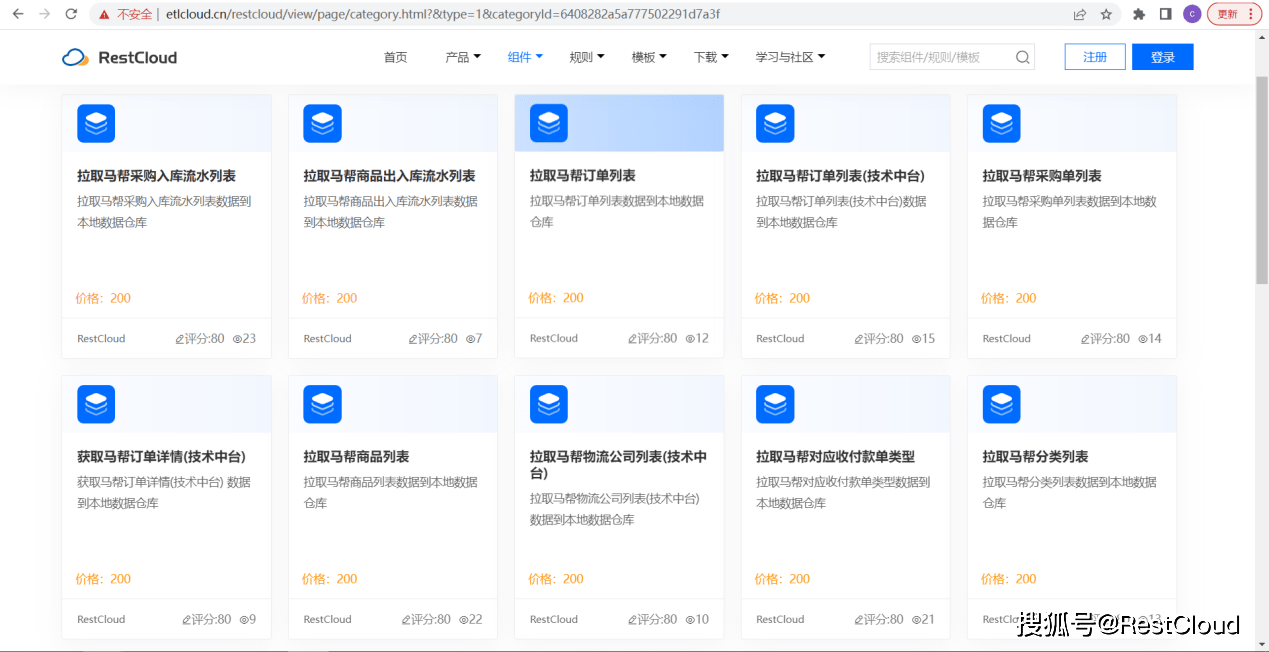
Task: Go forward with the browser forward arrow
Action: click(x=44, y=14)
